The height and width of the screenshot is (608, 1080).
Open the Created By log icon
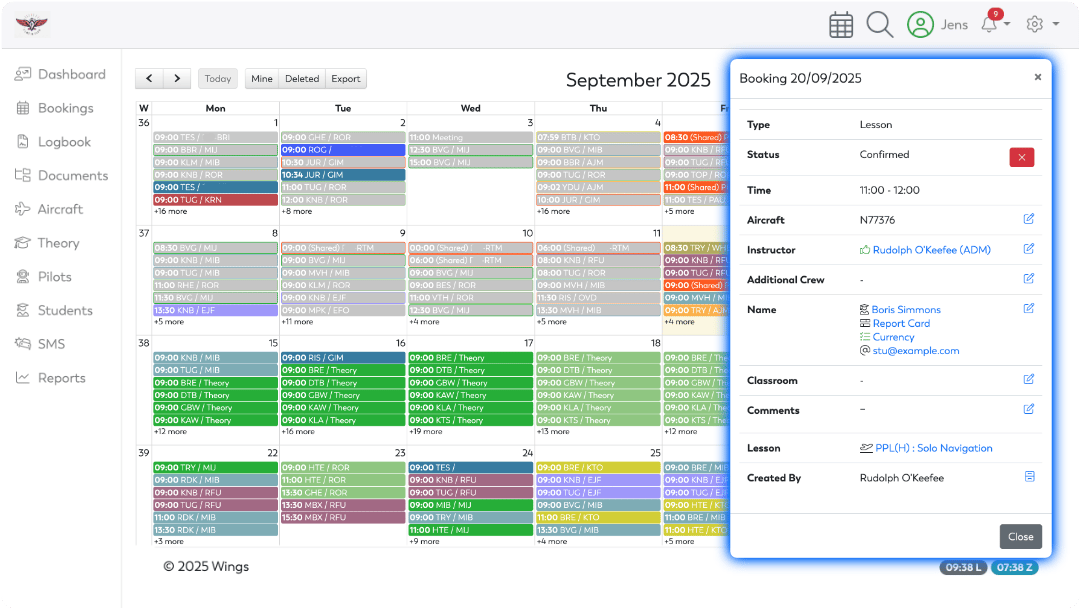(1029, 477)
